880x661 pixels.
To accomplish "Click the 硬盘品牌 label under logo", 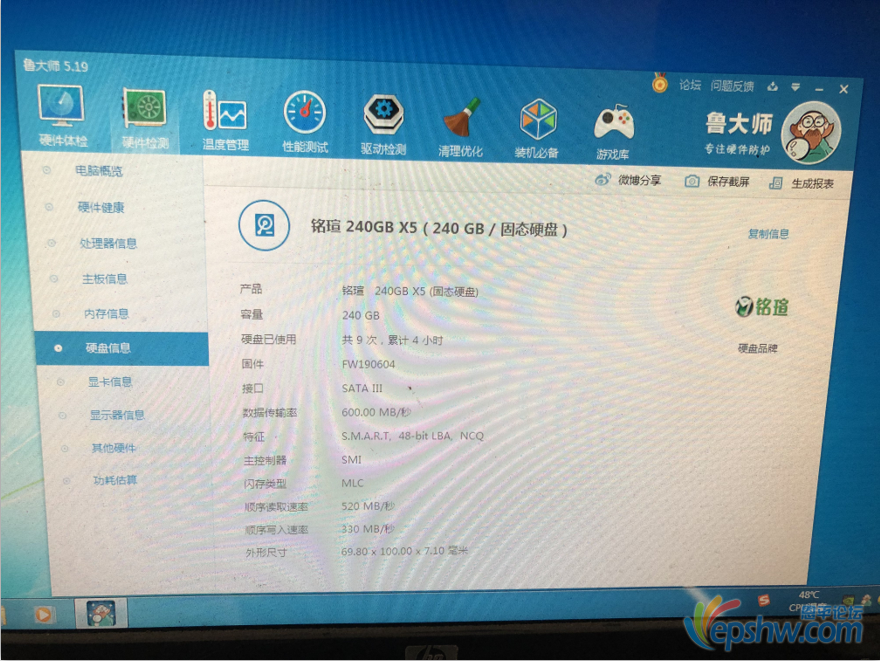I will pos(758,348).
